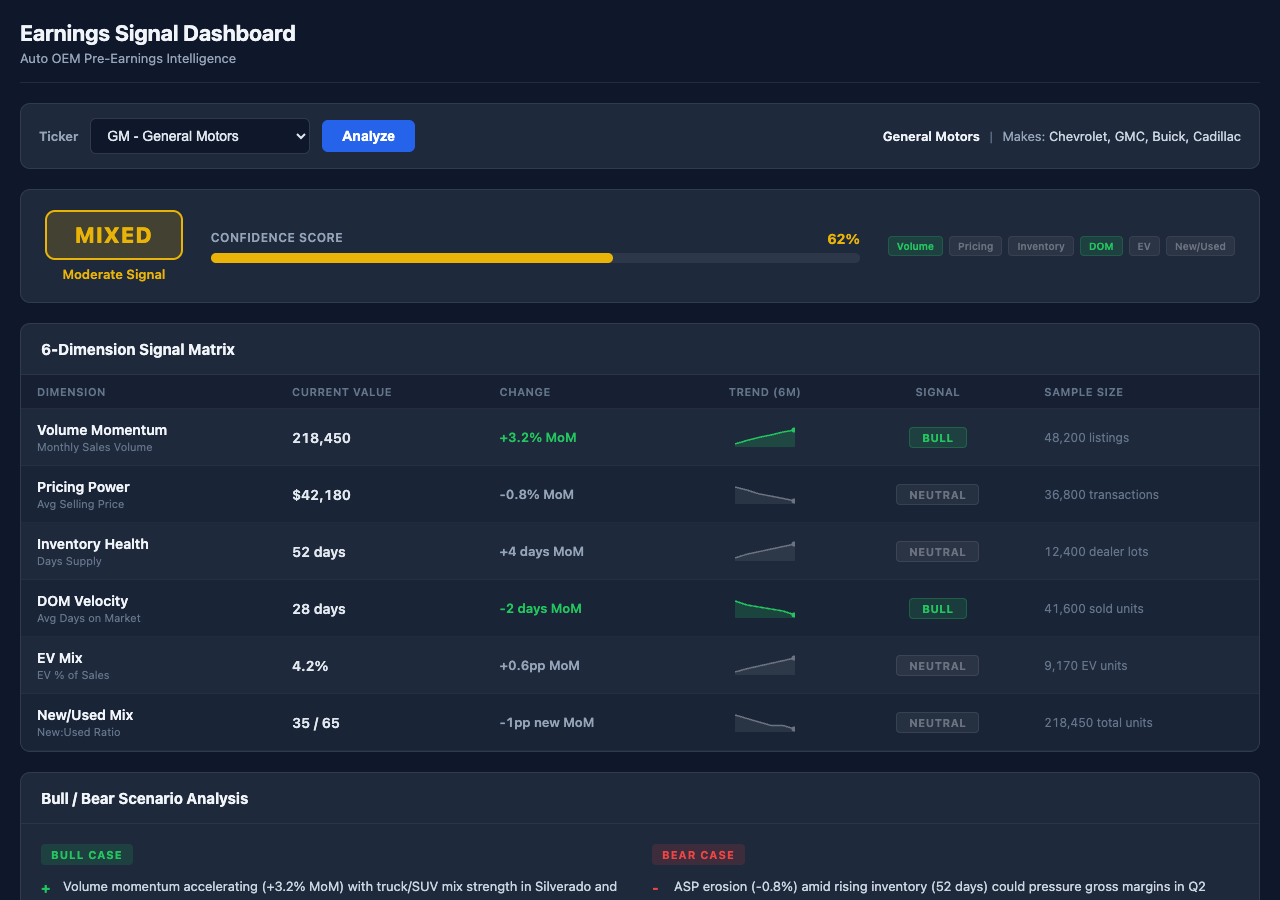Select the Inventory Health trend chart
This screenshot has height=900, width=1280.
[765, 551]
